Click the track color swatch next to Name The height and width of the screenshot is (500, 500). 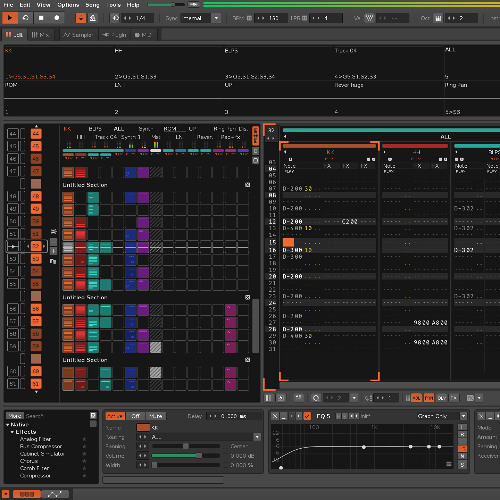click(x=143, y=427)
